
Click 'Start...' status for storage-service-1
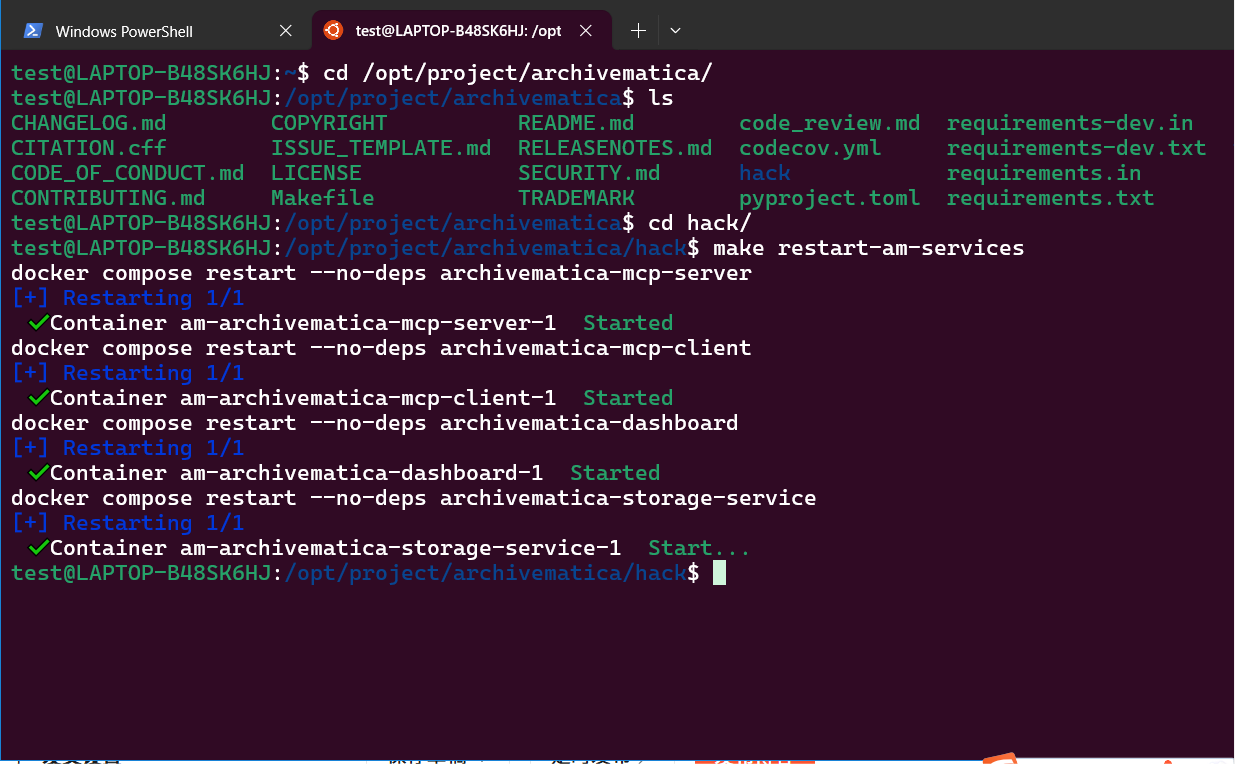pyautogui.click(x=699, y=548)
